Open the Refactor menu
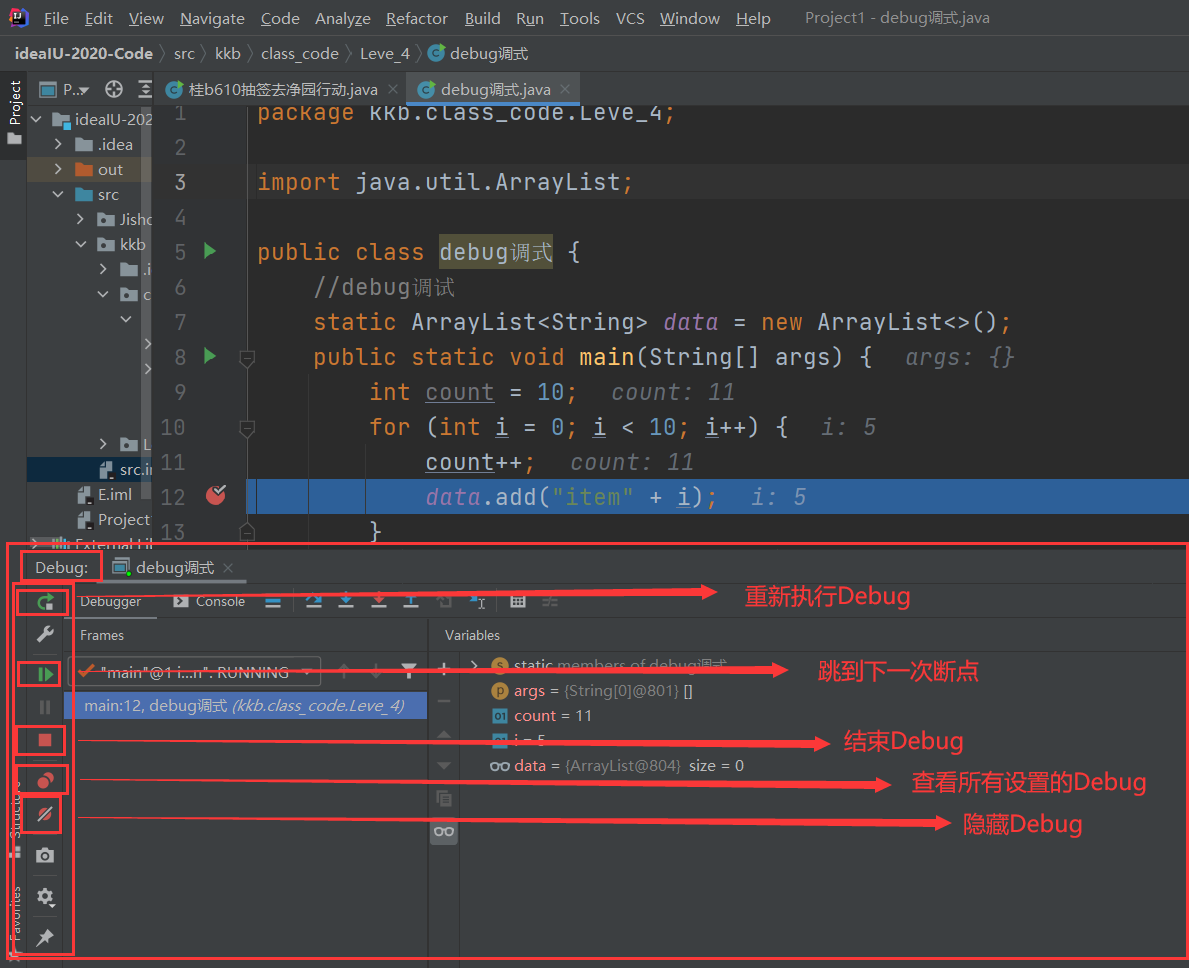 point(416,18)
